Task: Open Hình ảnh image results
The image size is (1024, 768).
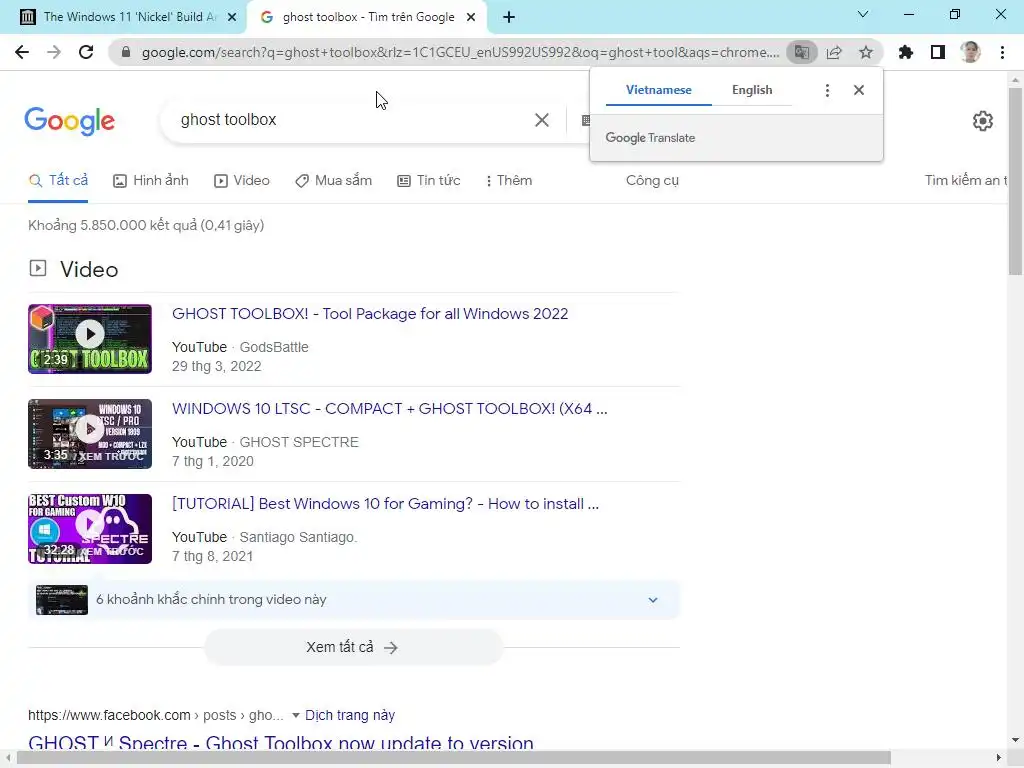Action: click(x=151, y=181)
